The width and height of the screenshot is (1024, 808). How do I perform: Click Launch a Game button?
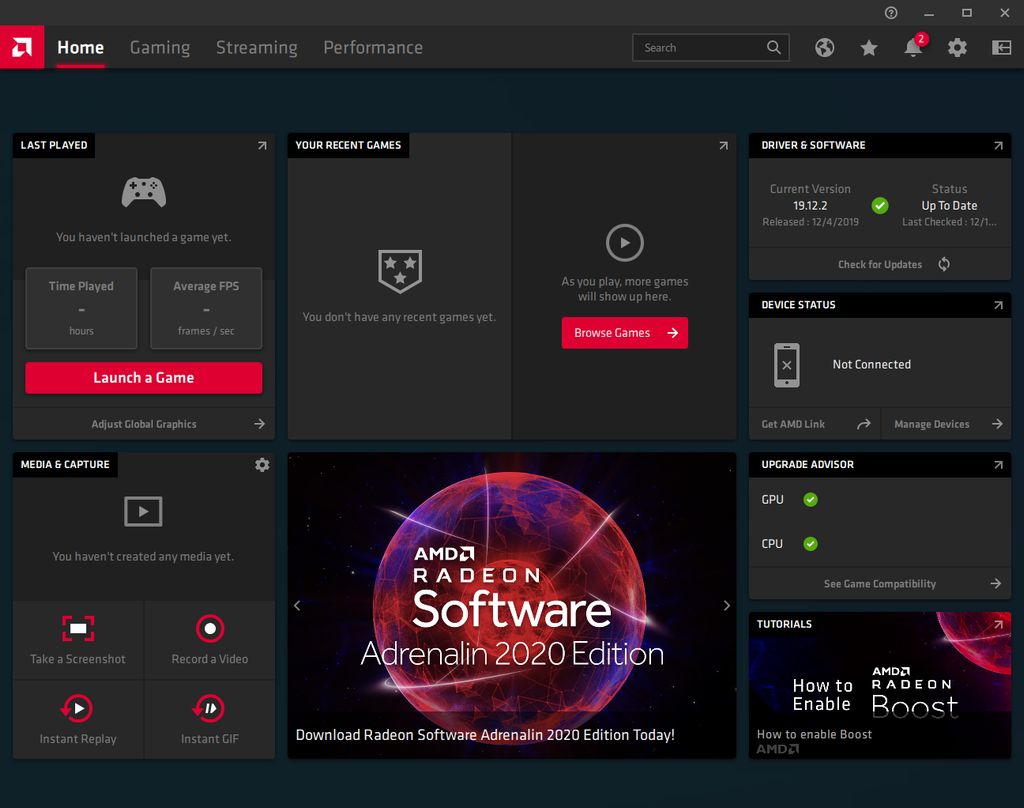click(144, 378)
